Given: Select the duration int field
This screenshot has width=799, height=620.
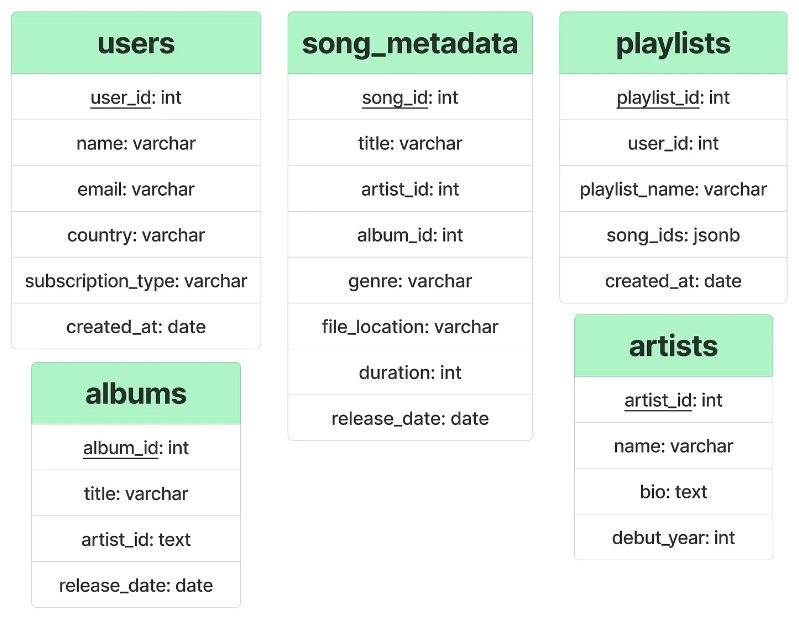Looking at the screenshot, I should (410, 372).
